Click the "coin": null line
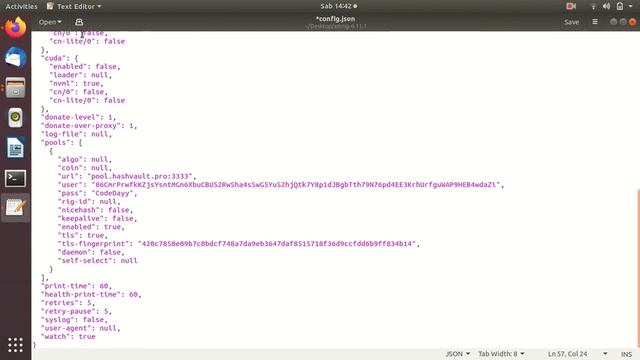This screenshot has height=360, width=640. tap(84, 168)
